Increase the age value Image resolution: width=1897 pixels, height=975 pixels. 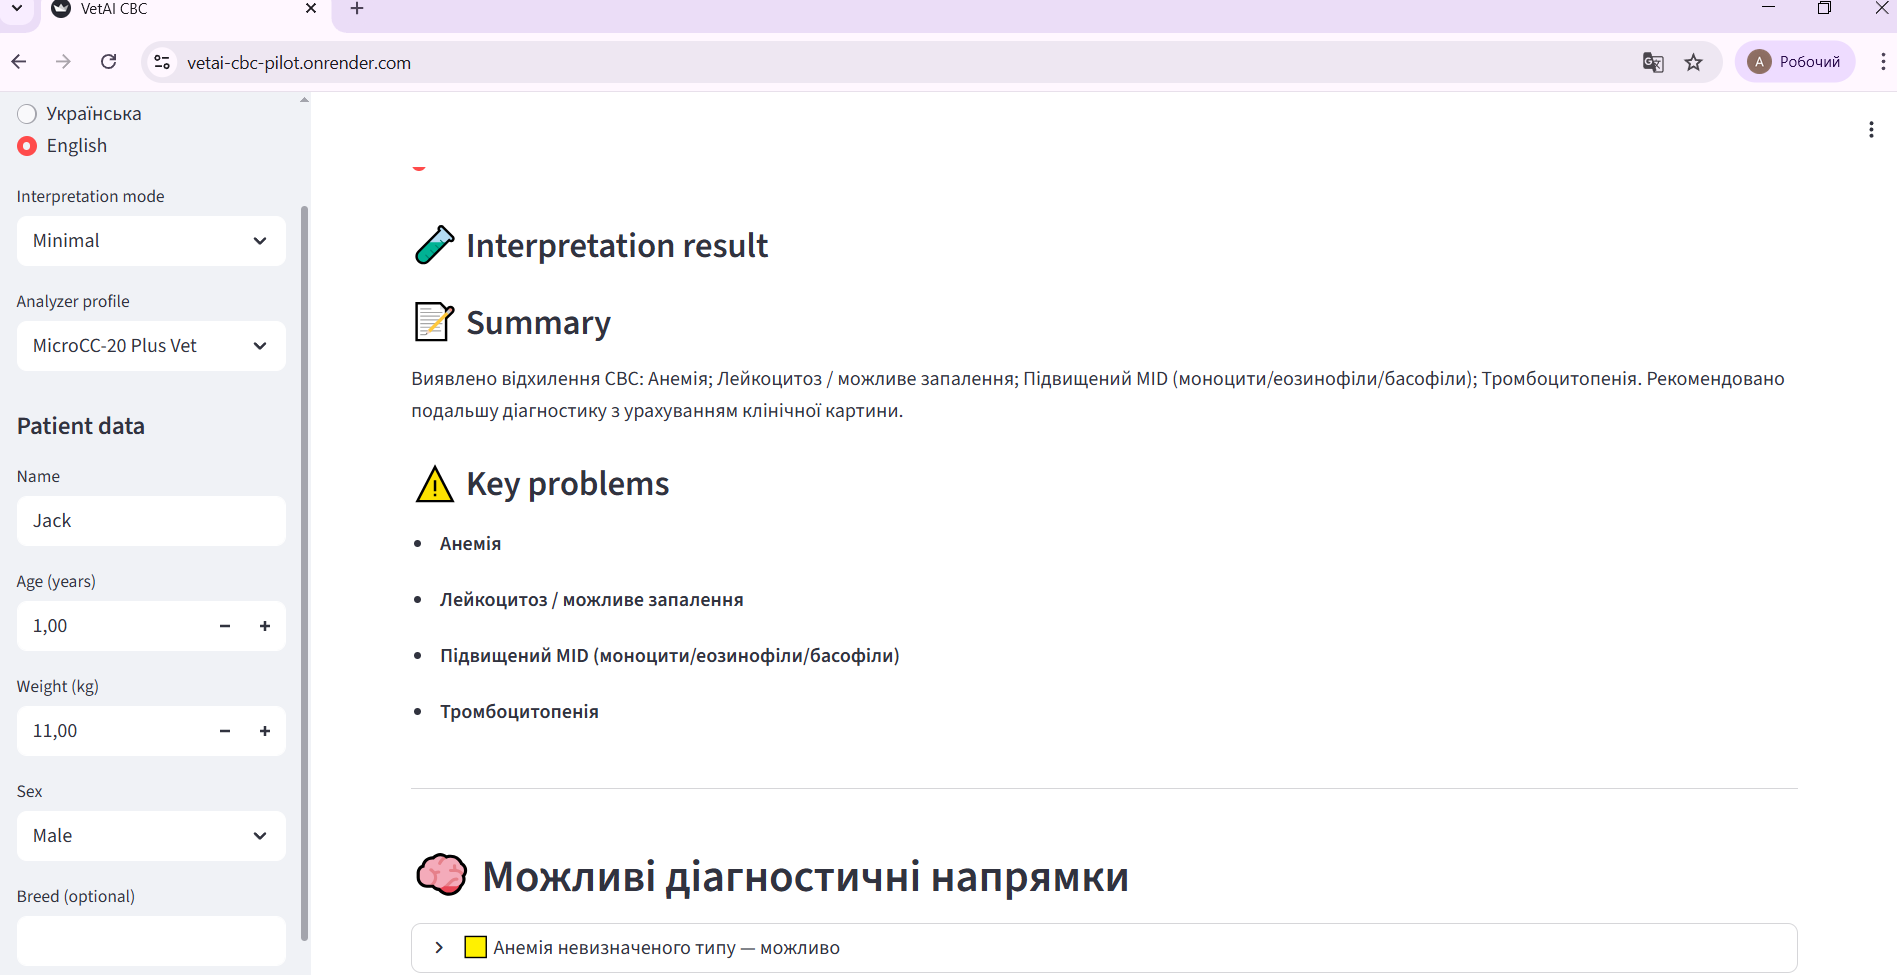tap(265, 625)
